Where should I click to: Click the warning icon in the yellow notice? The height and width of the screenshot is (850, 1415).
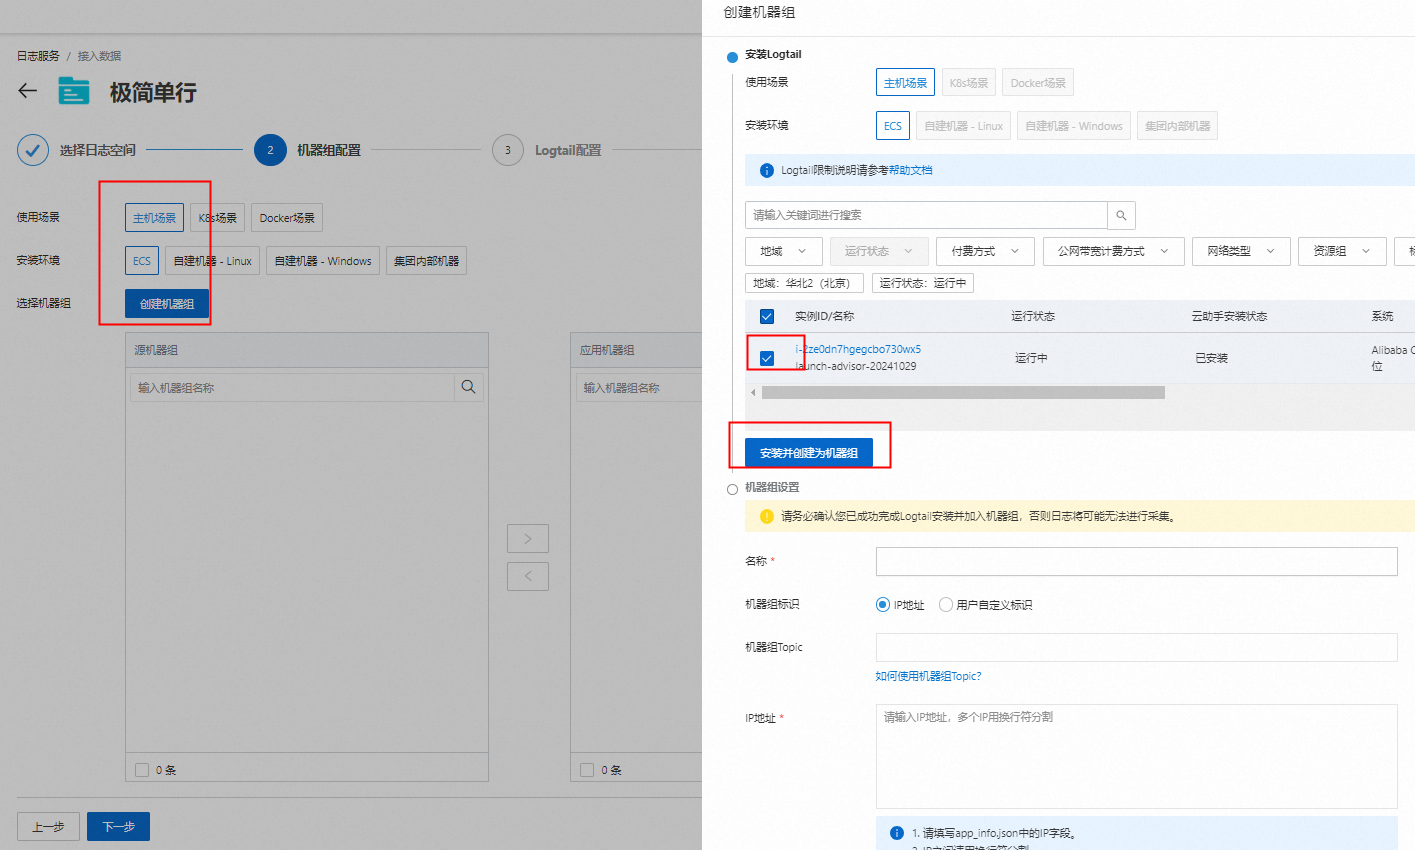[x=767, y=516]
